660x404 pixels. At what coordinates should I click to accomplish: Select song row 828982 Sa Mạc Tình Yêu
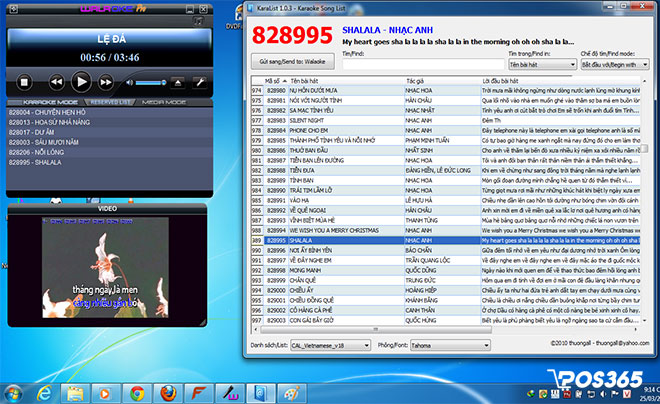[x=445, y=111]
